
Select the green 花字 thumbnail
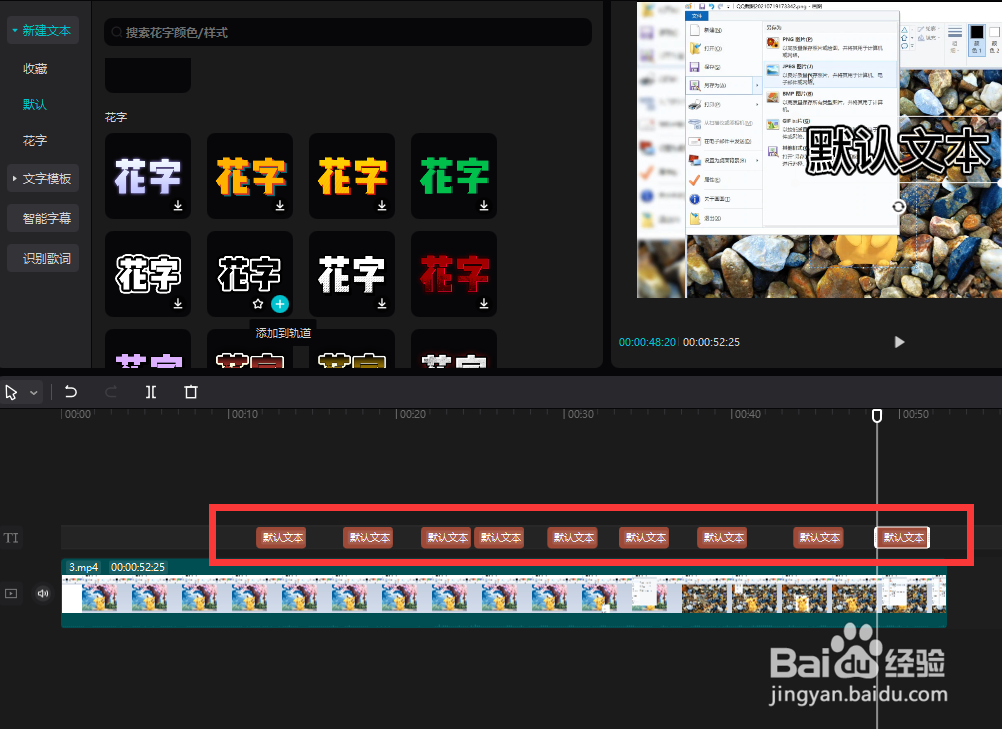pos(454,176)
